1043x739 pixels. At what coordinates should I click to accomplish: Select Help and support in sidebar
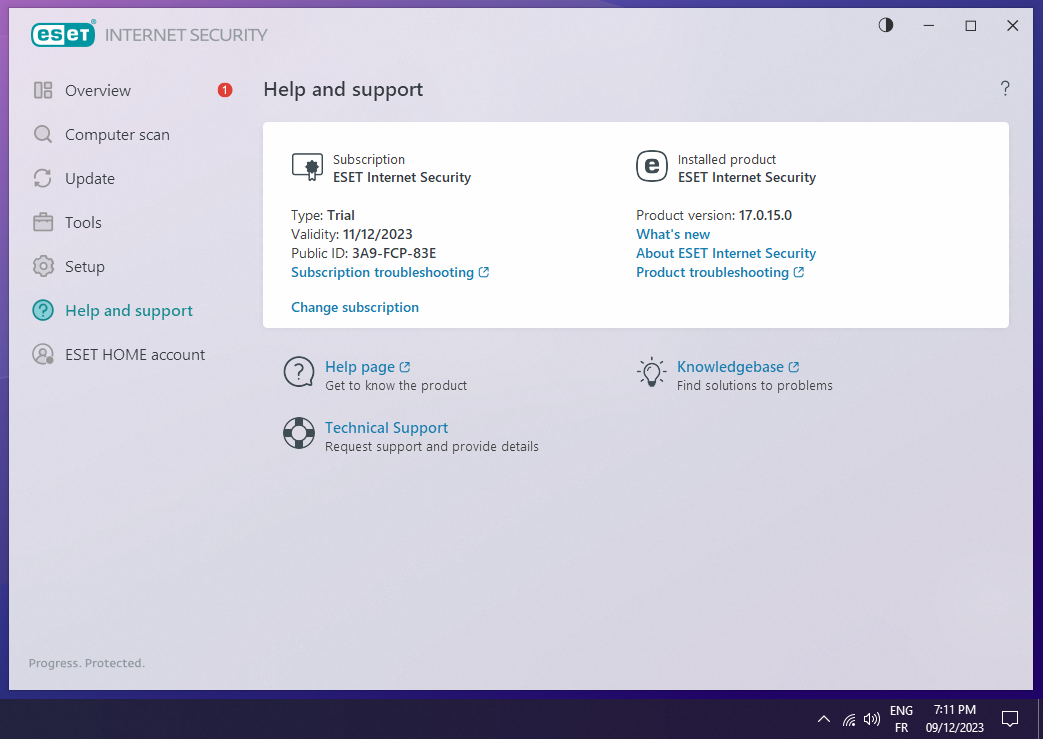point(129,311)
